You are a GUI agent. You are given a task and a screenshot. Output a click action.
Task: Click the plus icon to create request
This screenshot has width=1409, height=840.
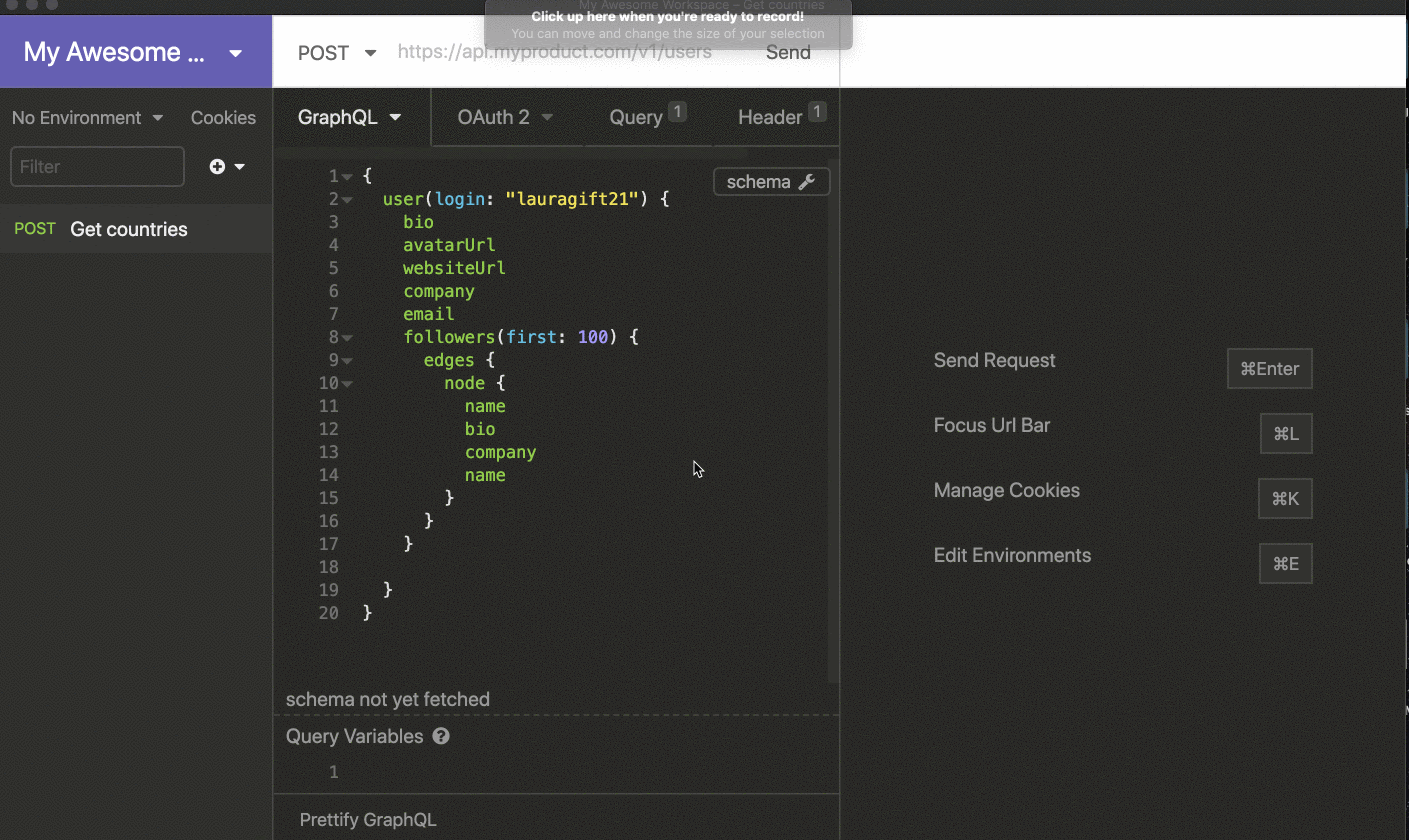coord(218,167)
